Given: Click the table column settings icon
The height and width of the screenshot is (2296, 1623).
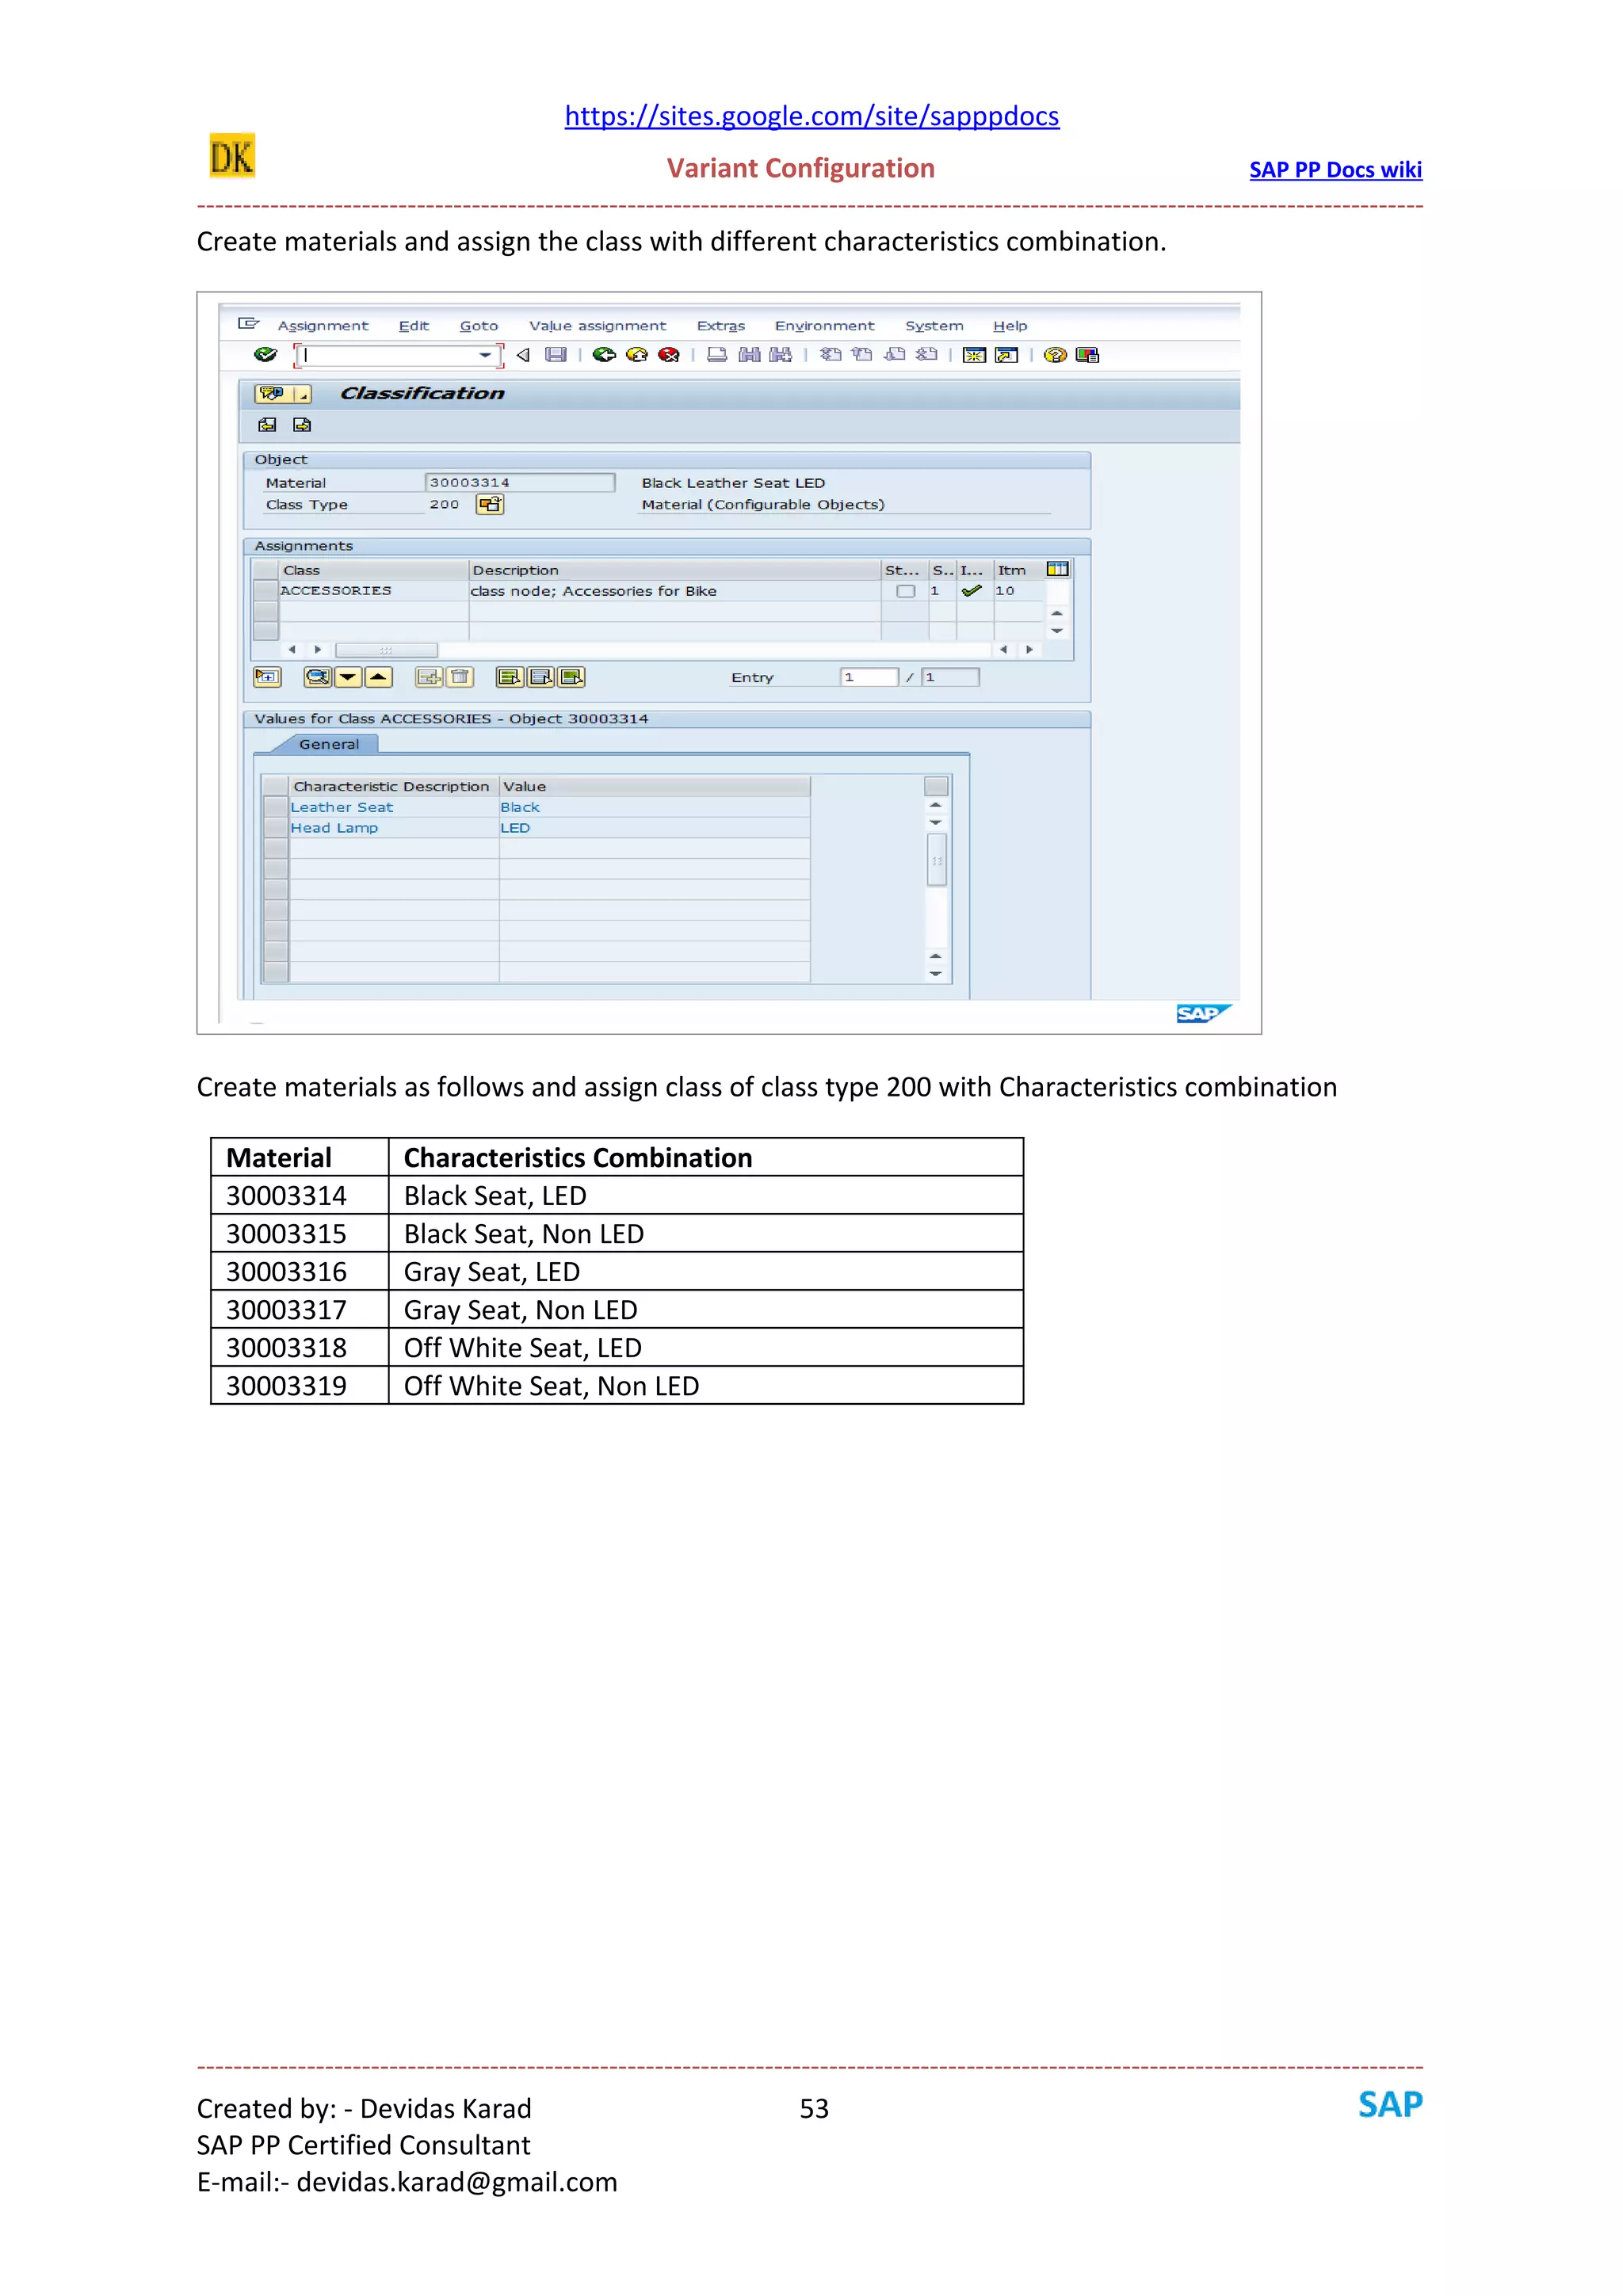Looking at the screenshot, I should [1058, 569].
